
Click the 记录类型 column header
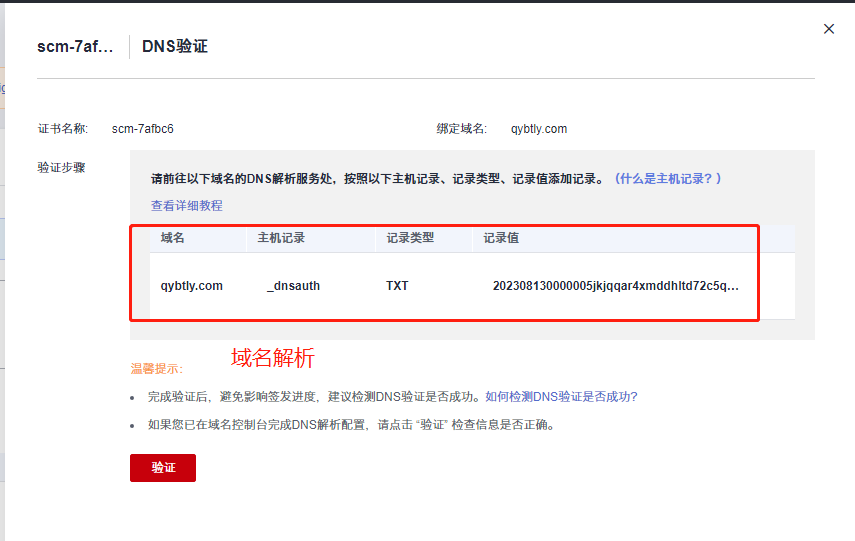410,238
